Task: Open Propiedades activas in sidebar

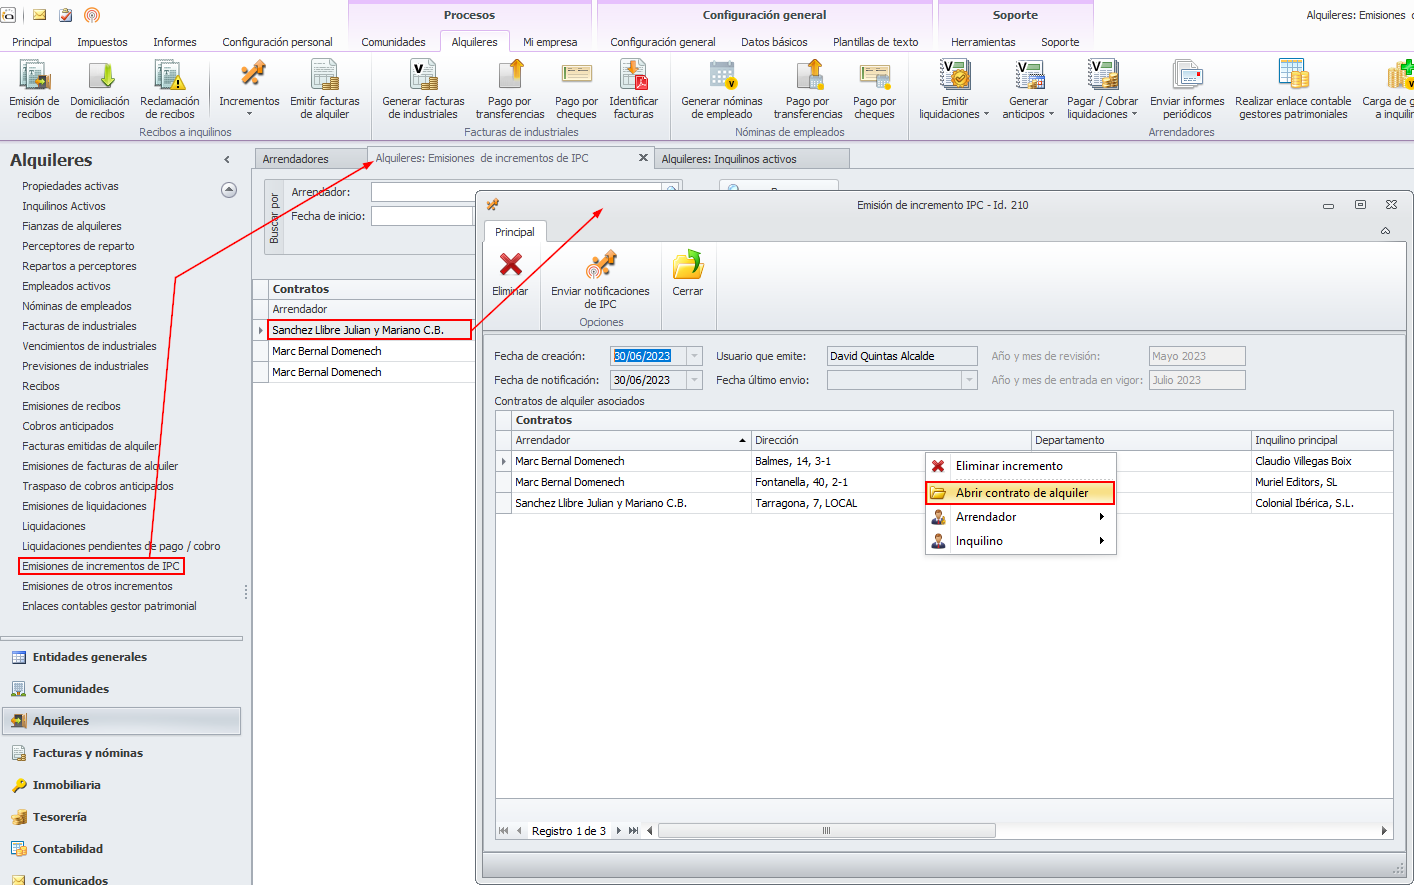Action: coord(70,186)
